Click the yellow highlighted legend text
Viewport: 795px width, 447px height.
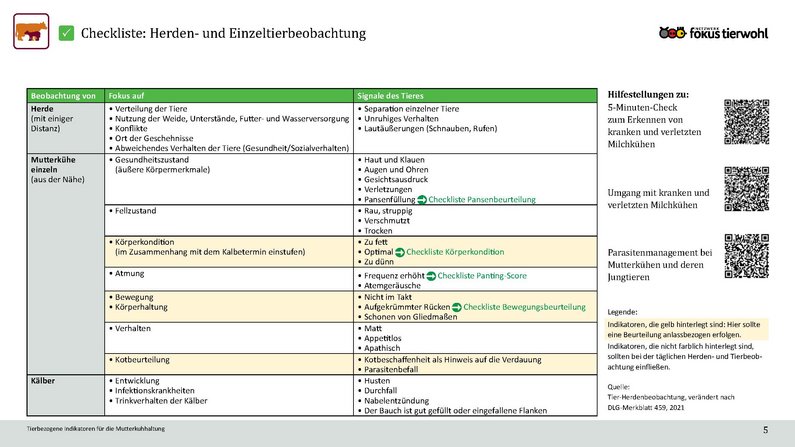pyautogui.click(x=689, y=329)
